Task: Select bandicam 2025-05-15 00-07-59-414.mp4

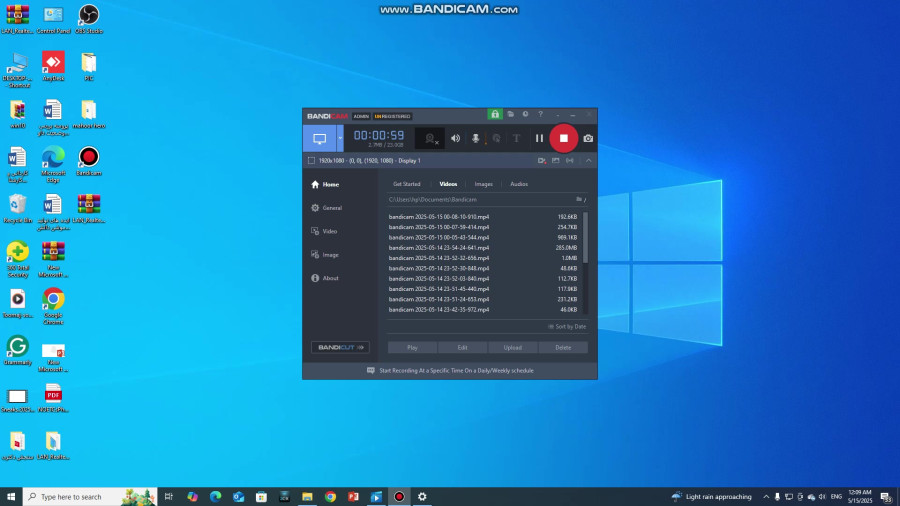Action: (x=483, y=227)
